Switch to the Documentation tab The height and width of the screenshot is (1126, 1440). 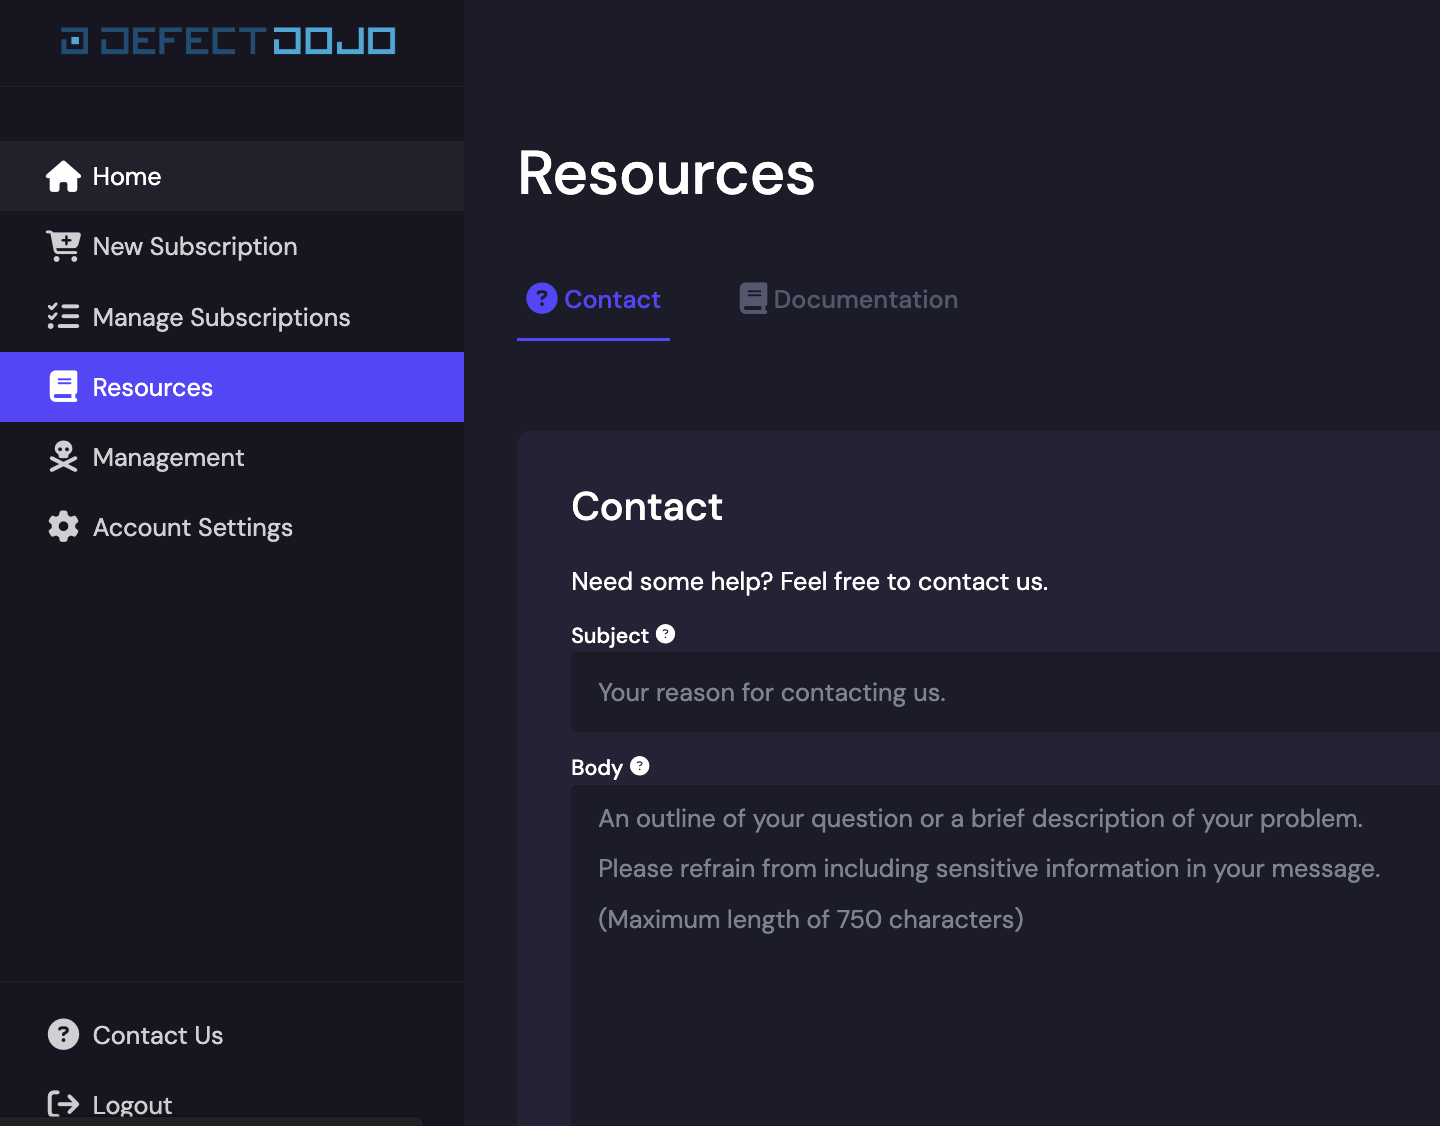coord(849,299)
